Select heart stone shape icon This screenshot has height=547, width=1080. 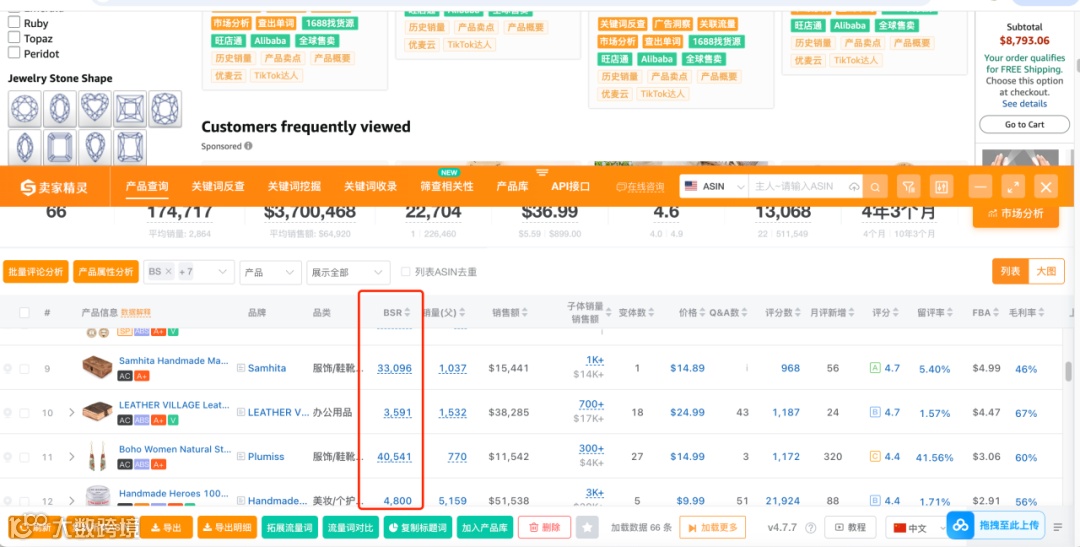tap(95, 109)
